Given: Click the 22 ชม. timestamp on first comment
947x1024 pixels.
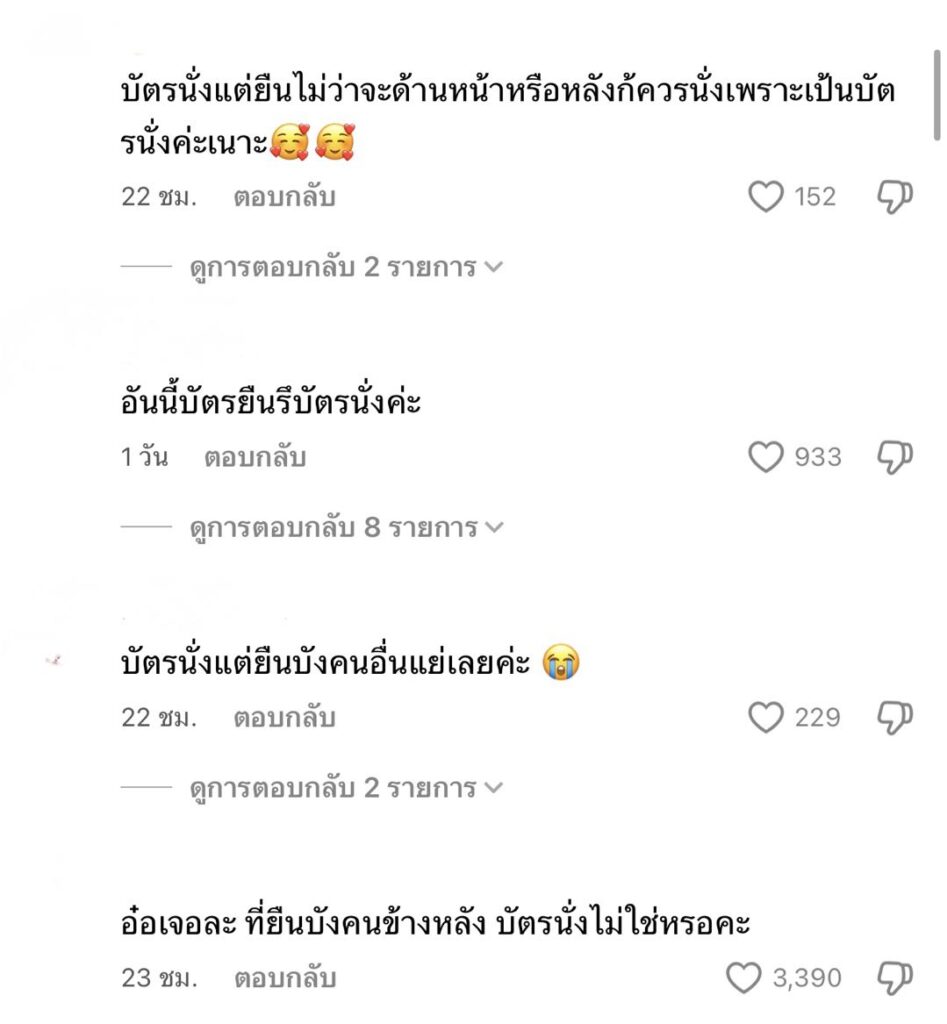Looking at the screenshot, I should coord(159,198).
